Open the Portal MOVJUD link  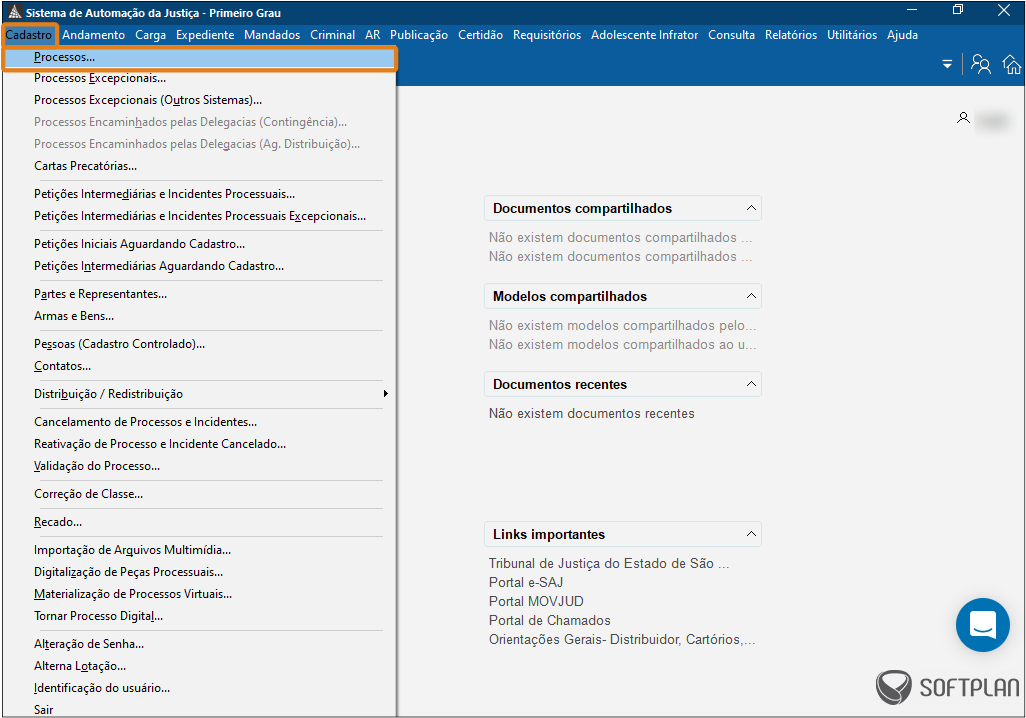tap(536, 601)
